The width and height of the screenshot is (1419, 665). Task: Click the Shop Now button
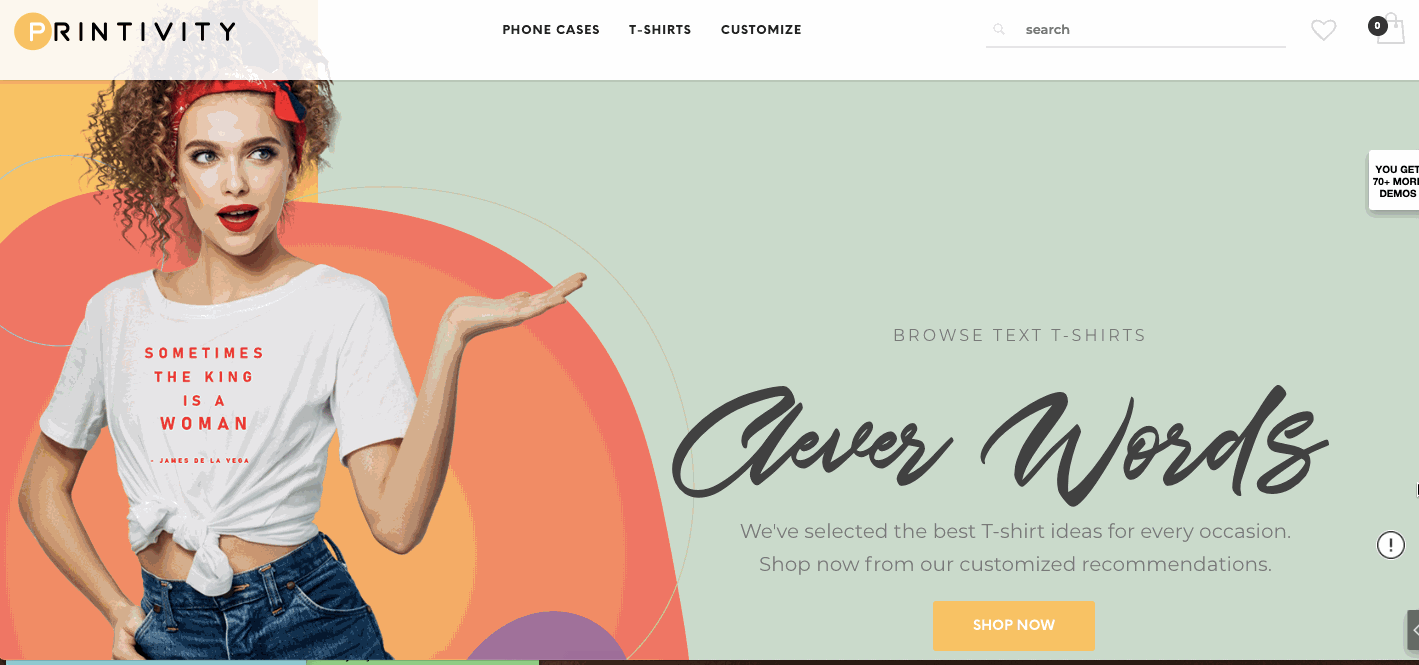point(1014,625)
